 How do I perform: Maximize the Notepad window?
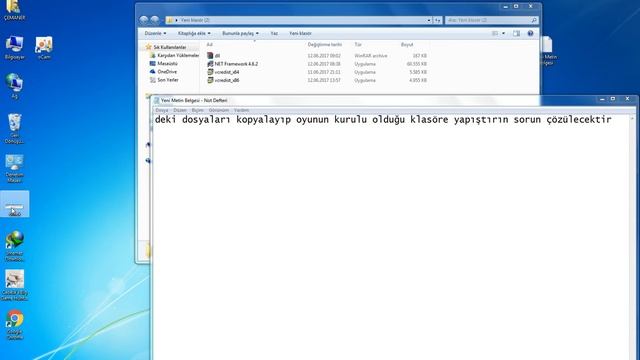613,99
